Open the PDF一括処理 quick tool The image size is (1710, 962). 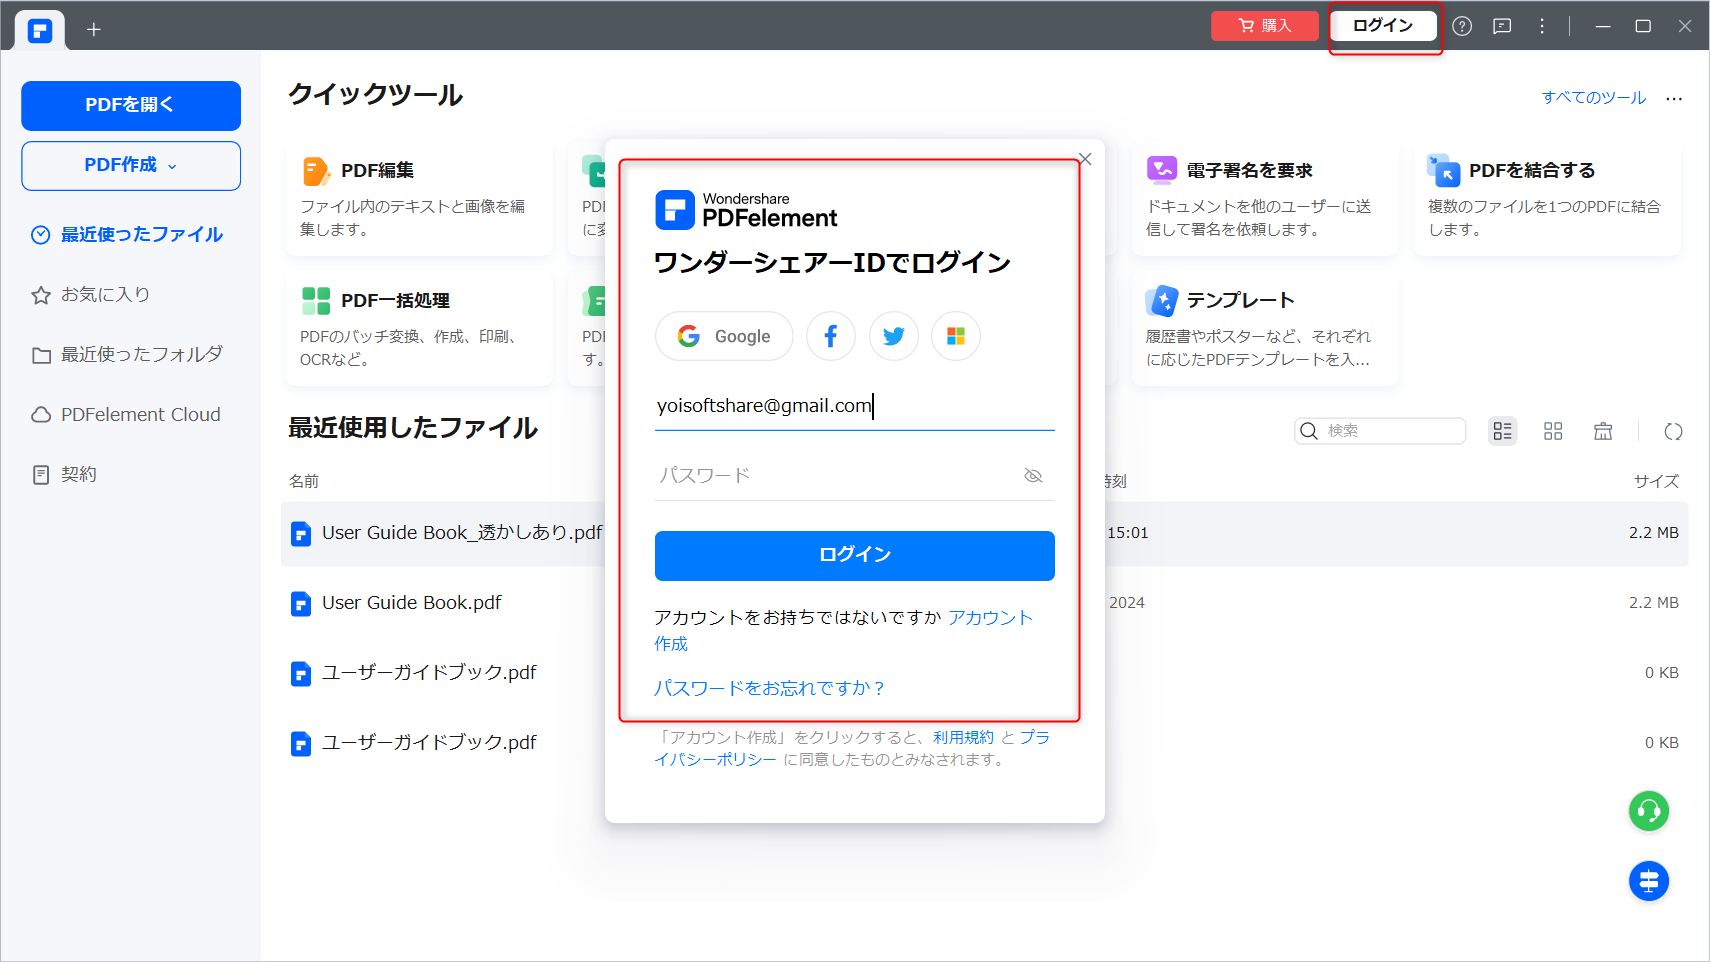[x=419, y=329]
